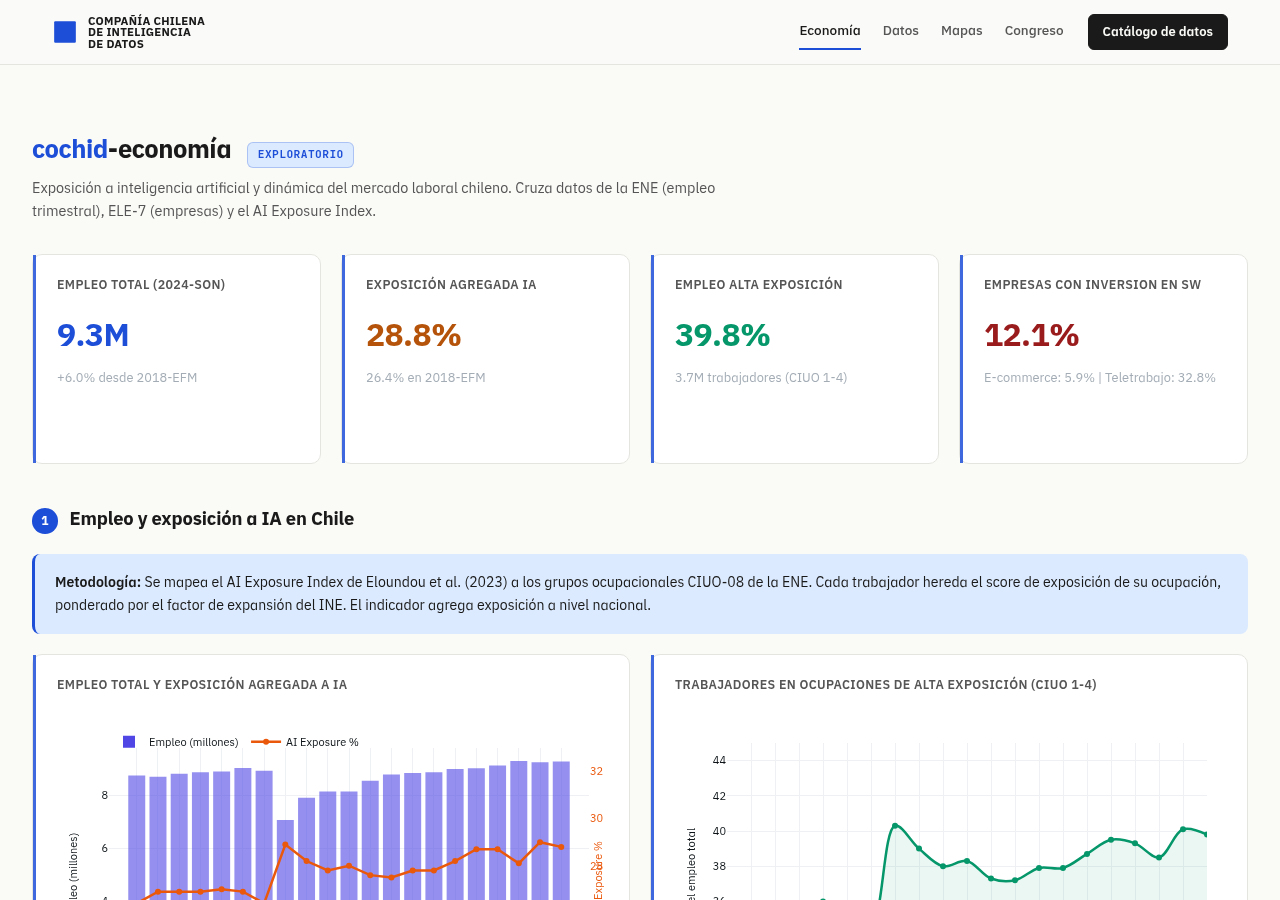Click 'E-commerce: 5.9% | Teletrabajo: 32.8%' text
The image size is (1280, 900).
tap(1100, 378)
